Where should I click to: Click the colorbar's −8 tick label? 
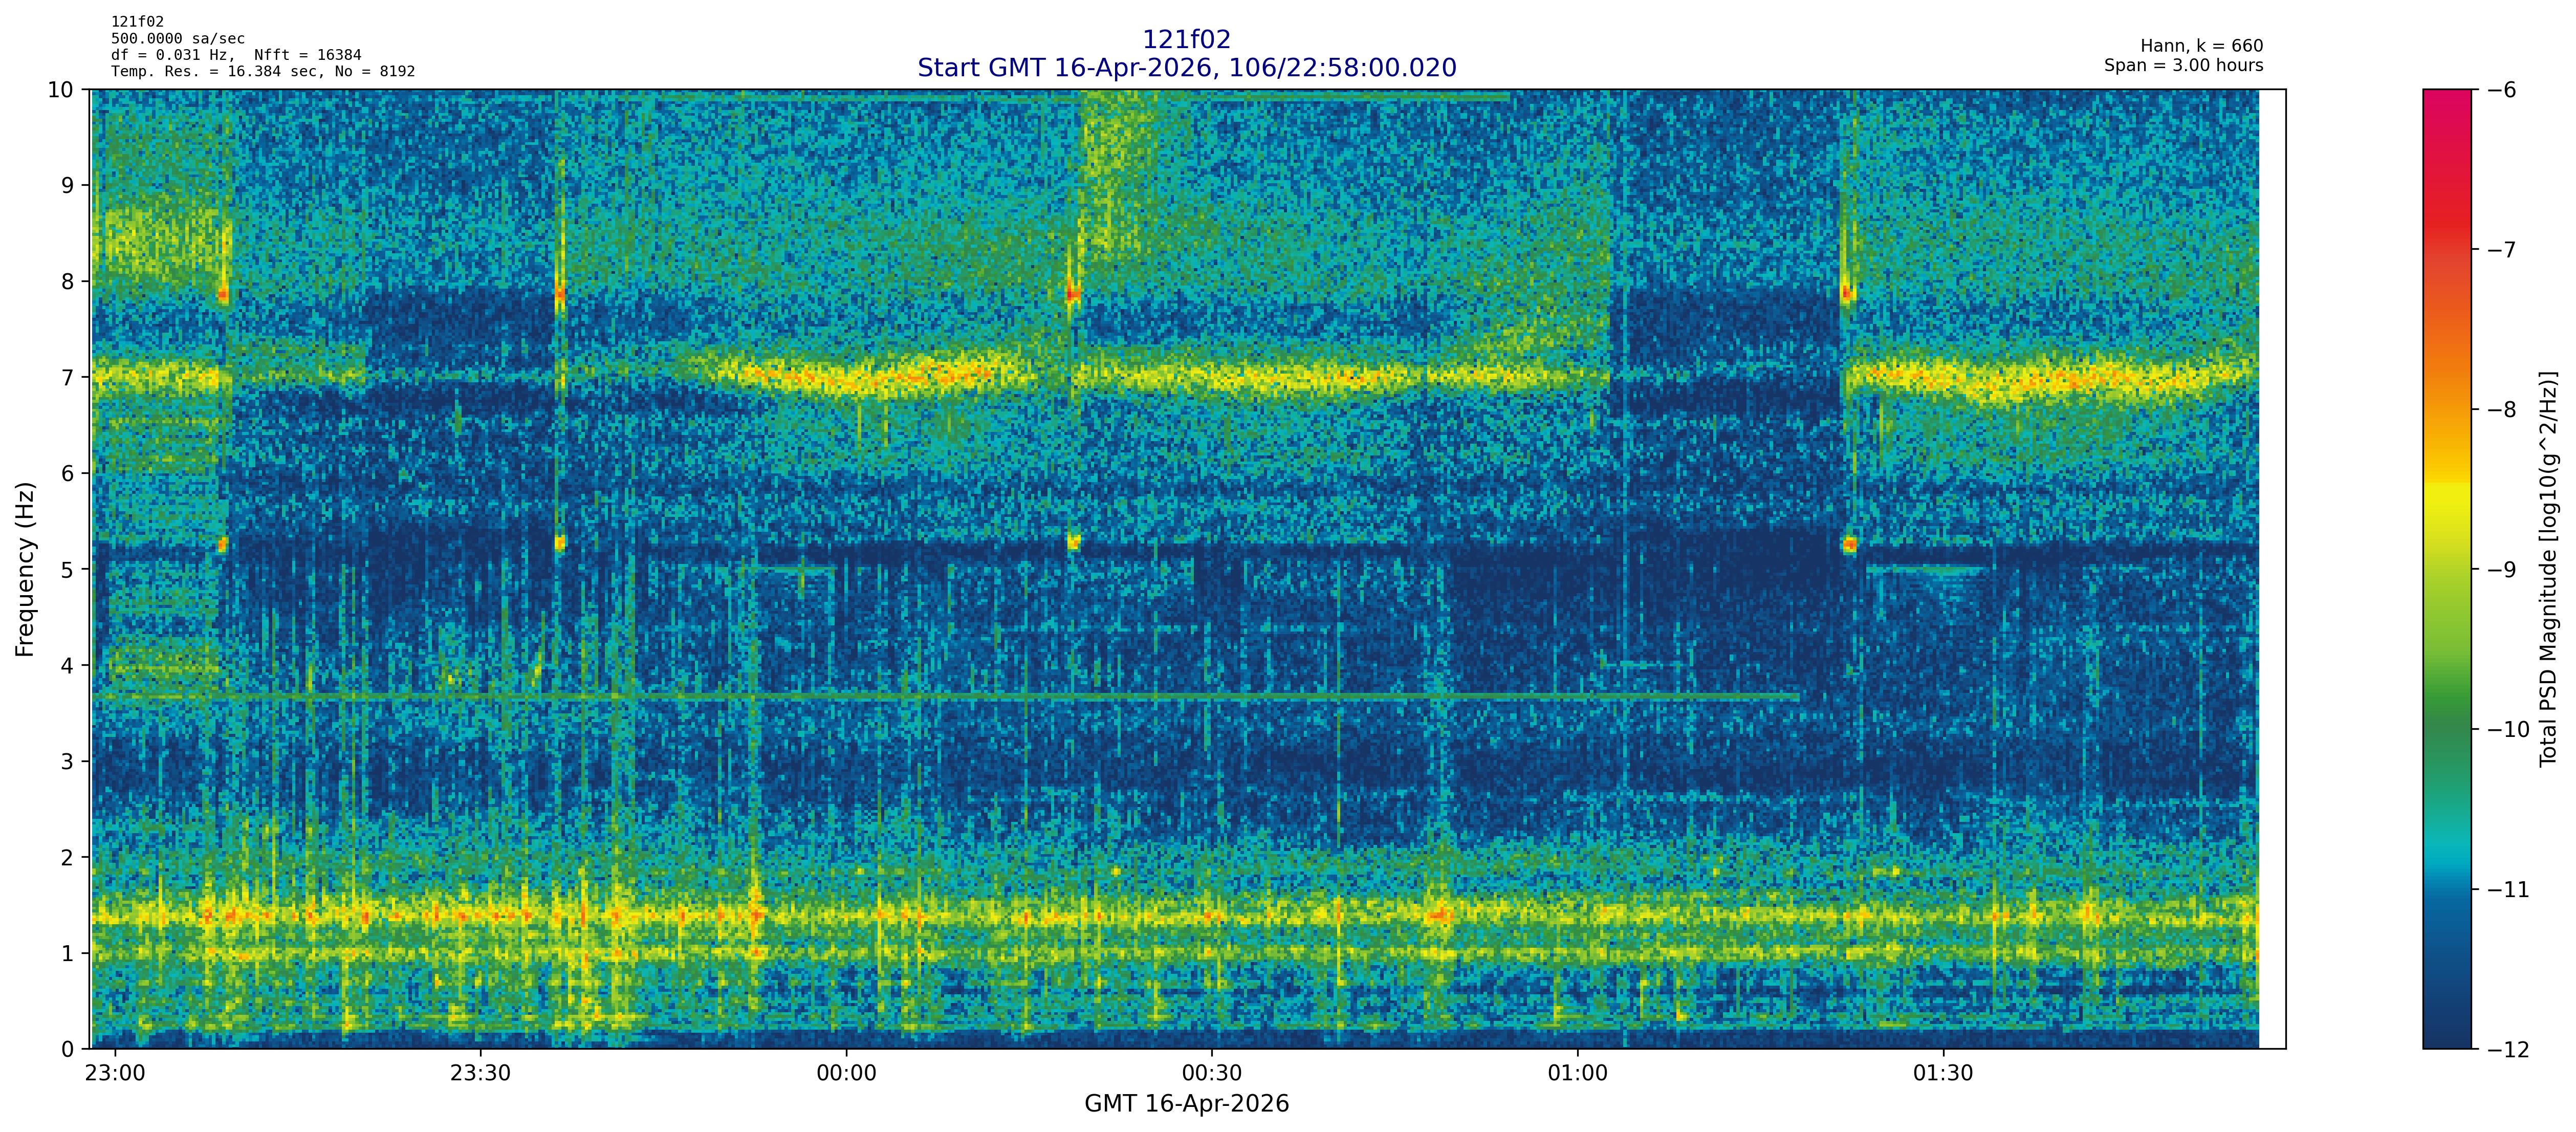(x=2501, y=410)
